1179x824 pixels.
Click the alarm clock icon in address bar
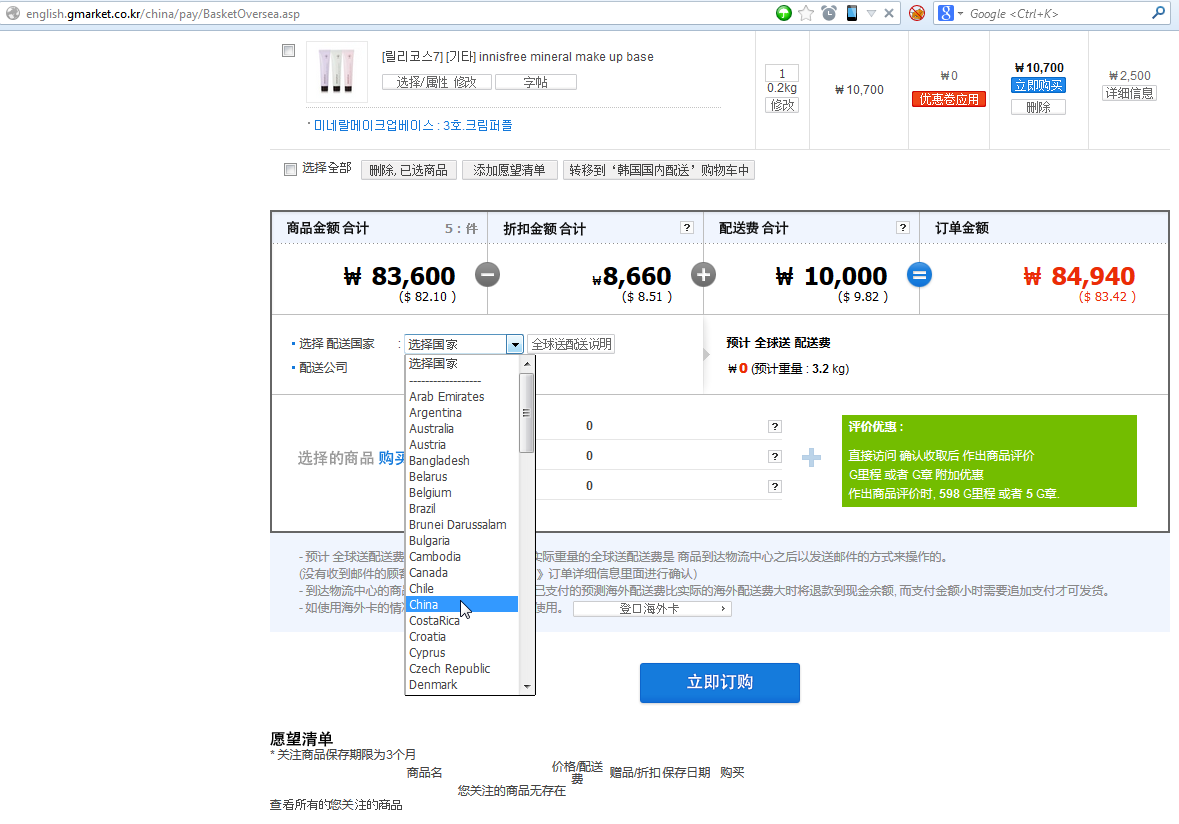tap(829, 13)
